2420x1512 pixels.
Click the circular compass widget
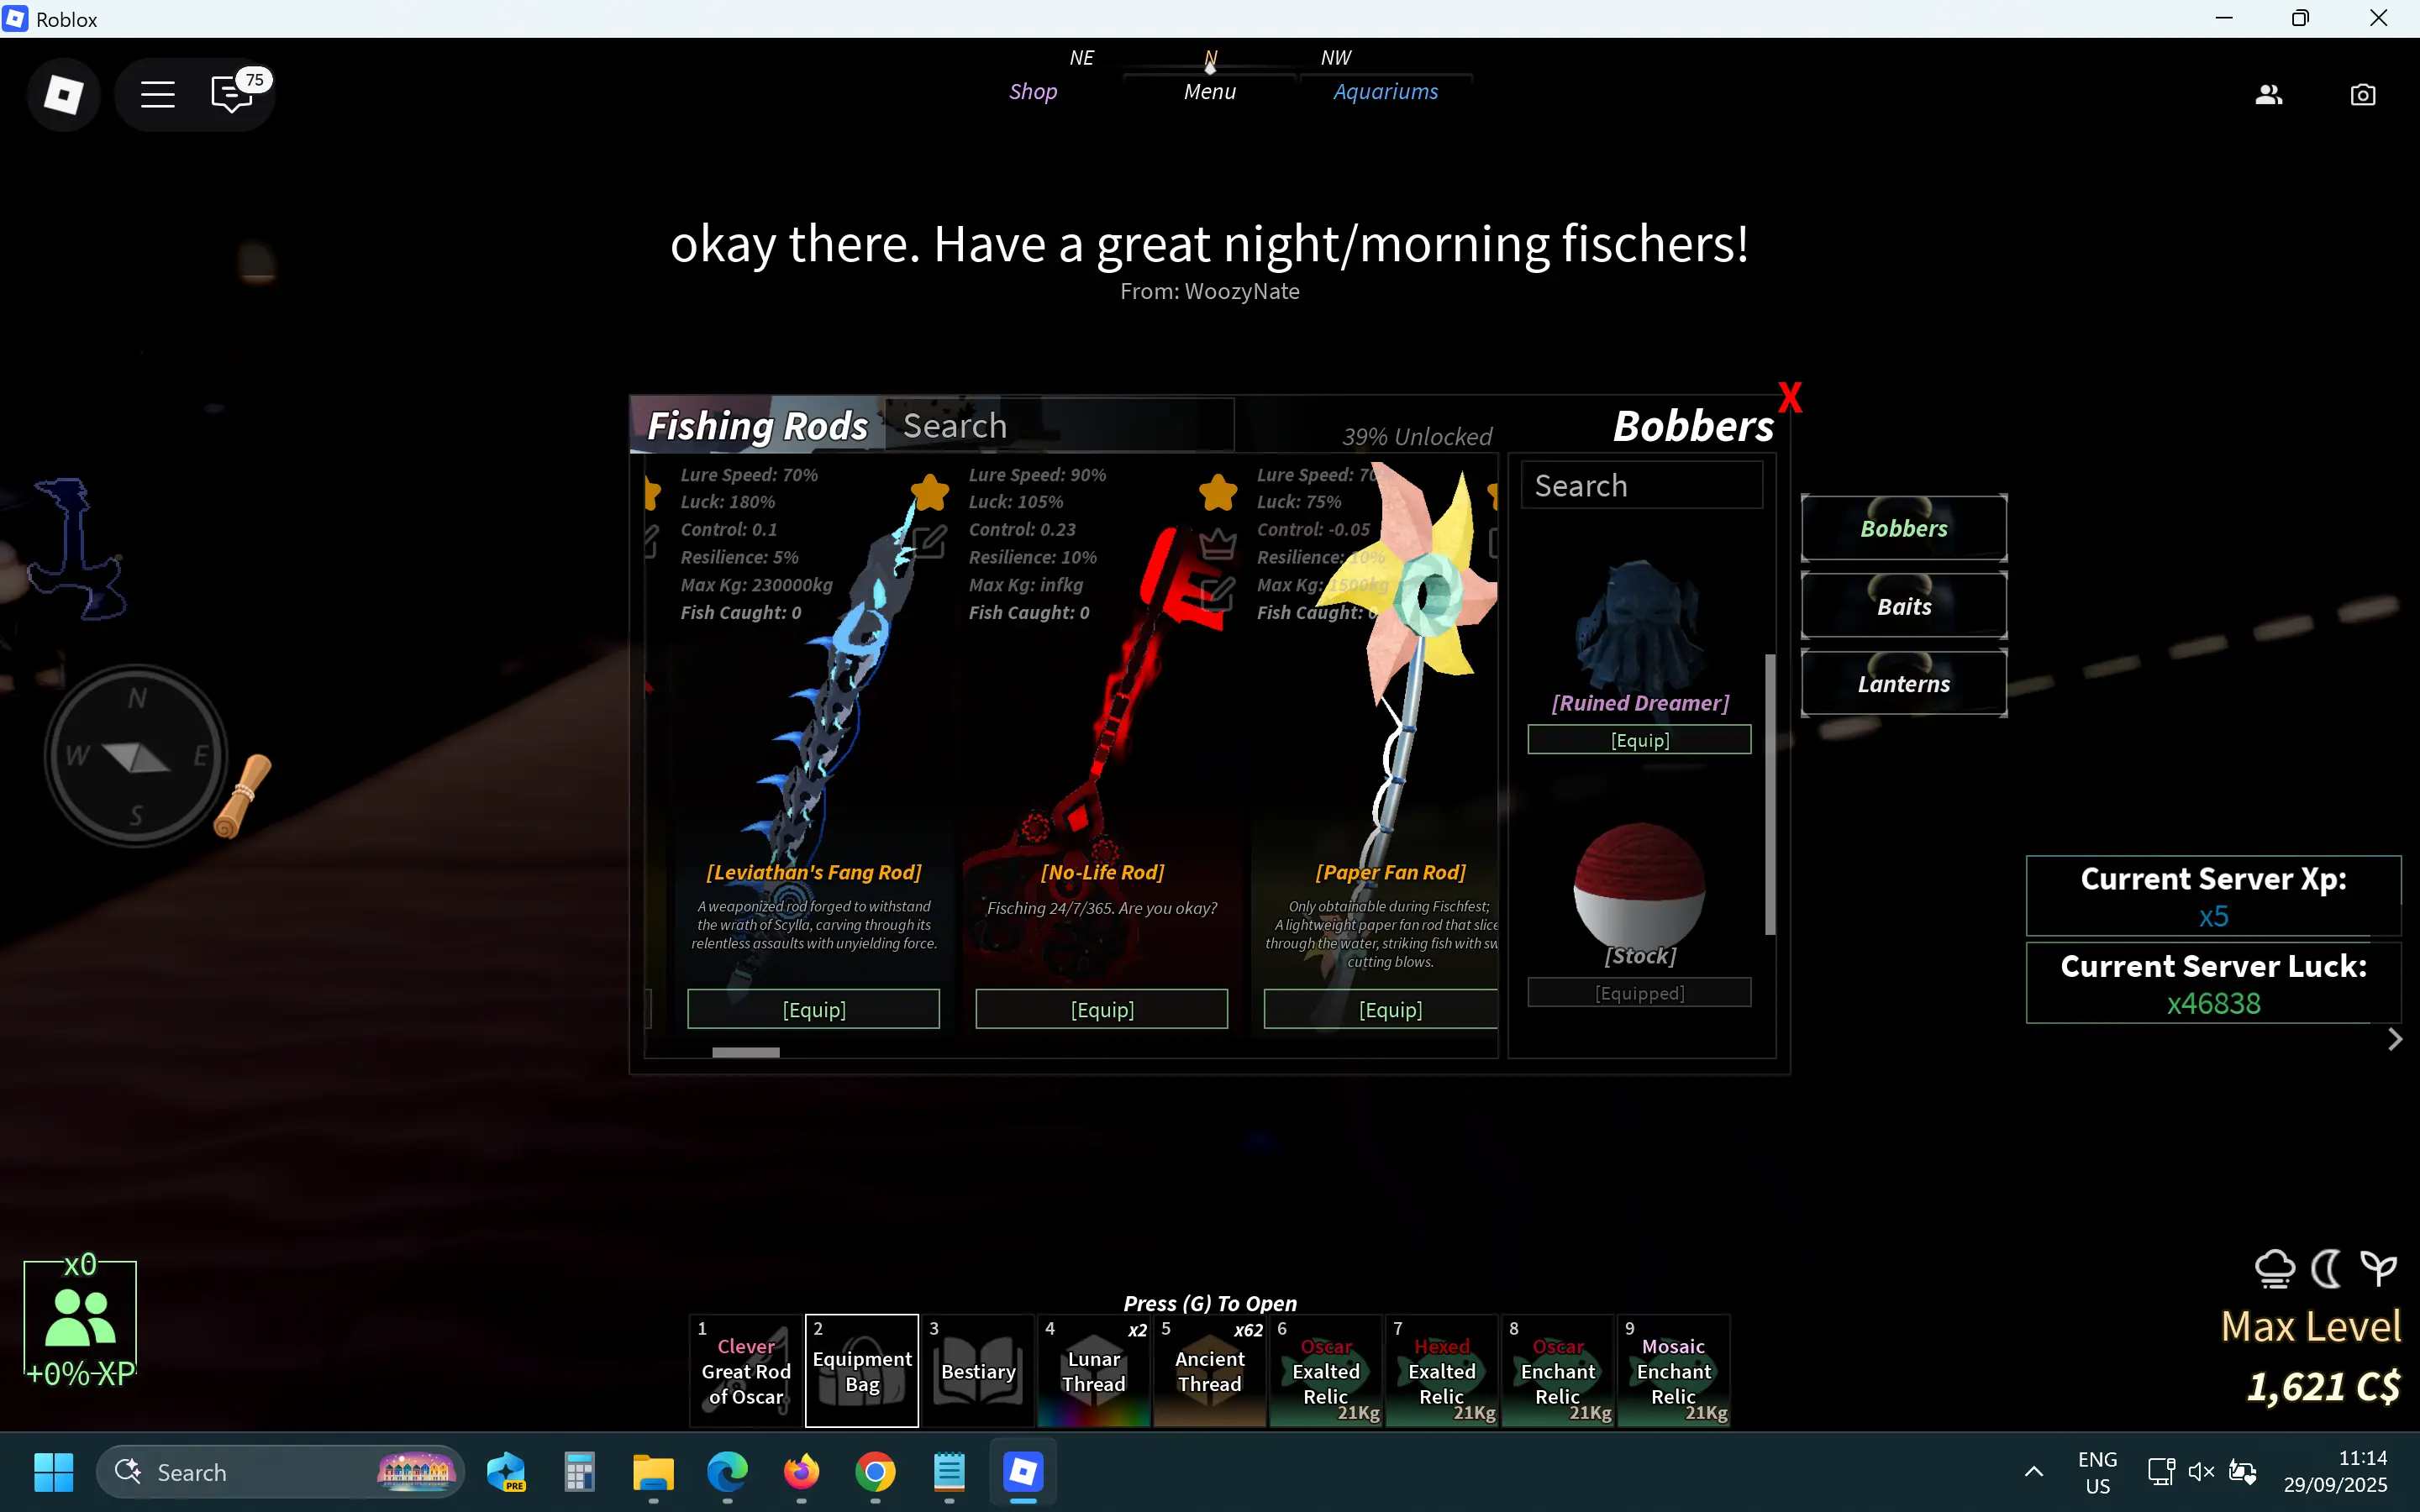point(136,756)
